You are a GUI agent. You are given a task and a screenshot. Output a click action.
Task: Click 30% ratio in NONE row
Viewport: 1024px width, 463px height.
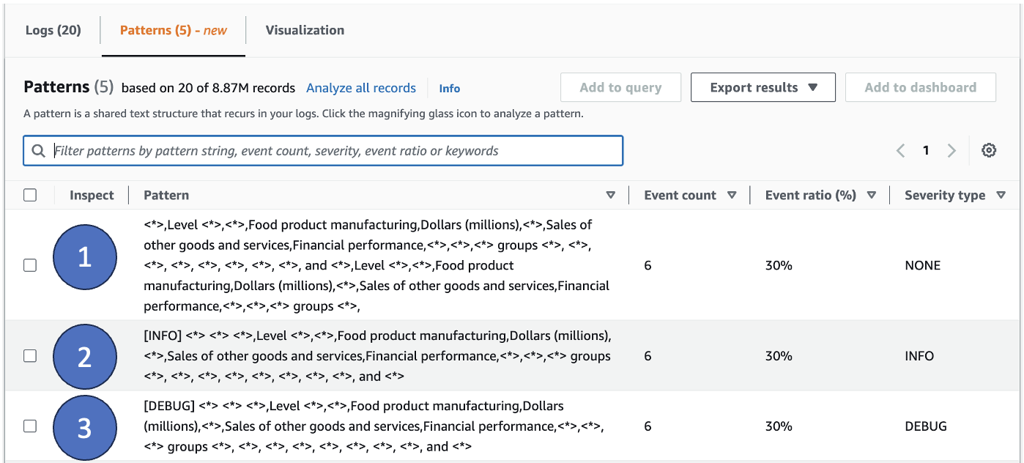(x=778, y=265)
